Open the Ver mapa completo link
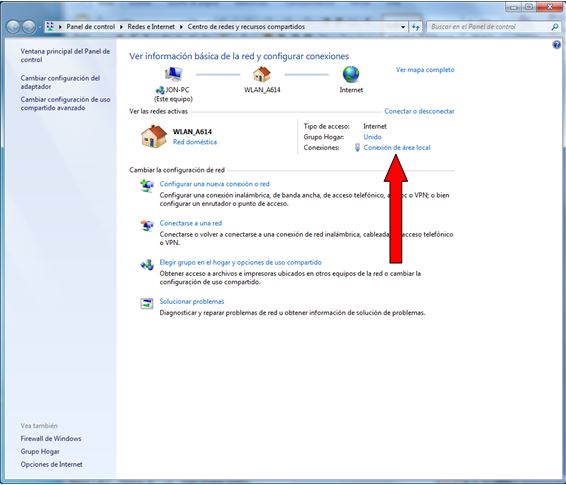Screen dimensions: 566x485 click(x=425, y=70)
